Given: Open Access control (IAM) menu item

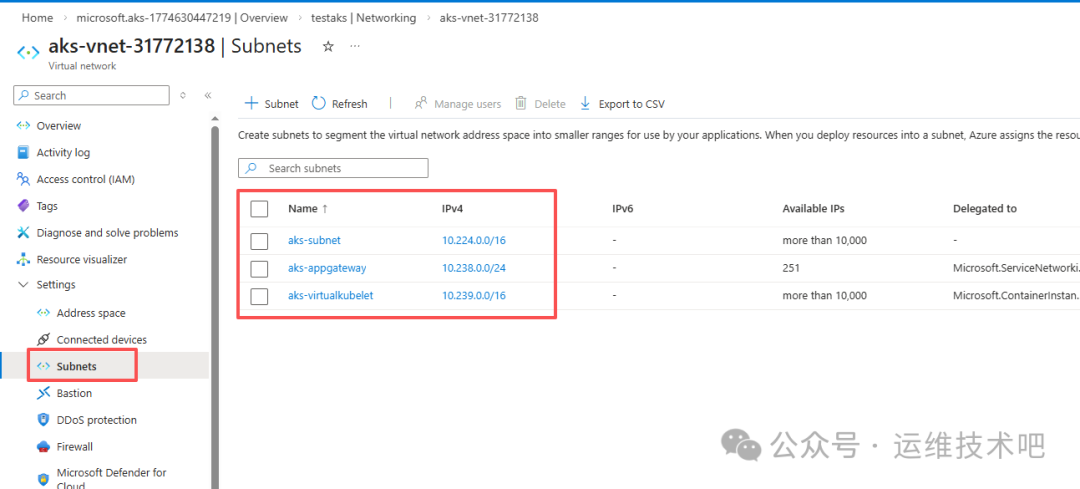Looking at the screenshot, I should coord(85,179).
